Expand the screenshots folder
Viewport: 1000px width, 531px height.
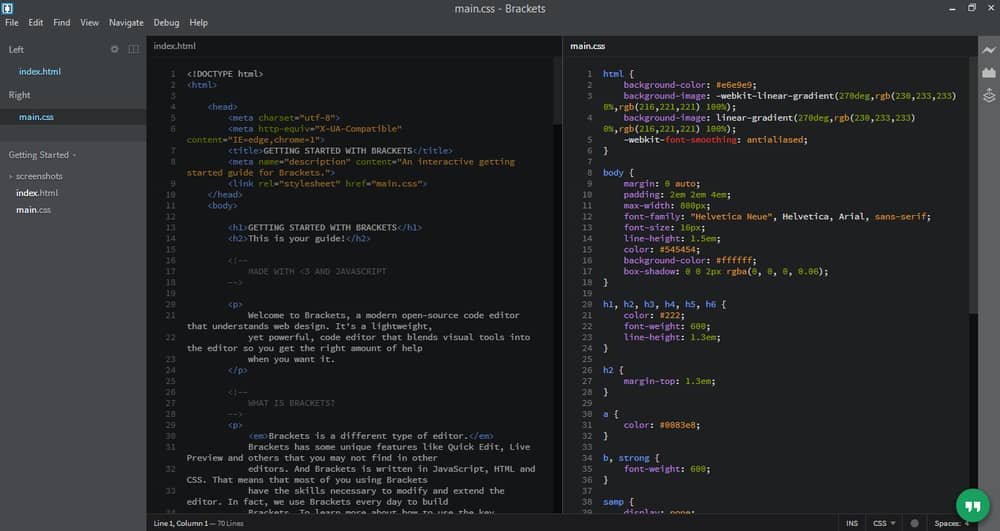(37, 176)
